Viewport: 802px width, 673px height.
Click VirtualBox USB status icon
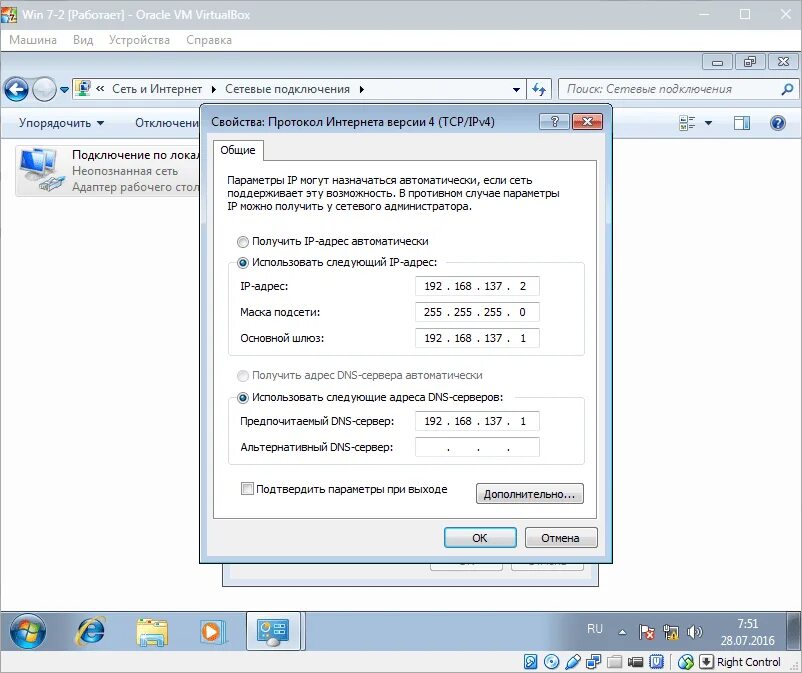coord(573,662)
